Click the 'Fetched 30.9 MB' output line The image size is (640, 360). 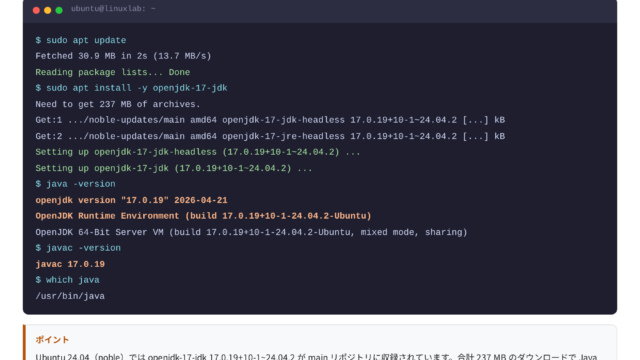point(123,56)
